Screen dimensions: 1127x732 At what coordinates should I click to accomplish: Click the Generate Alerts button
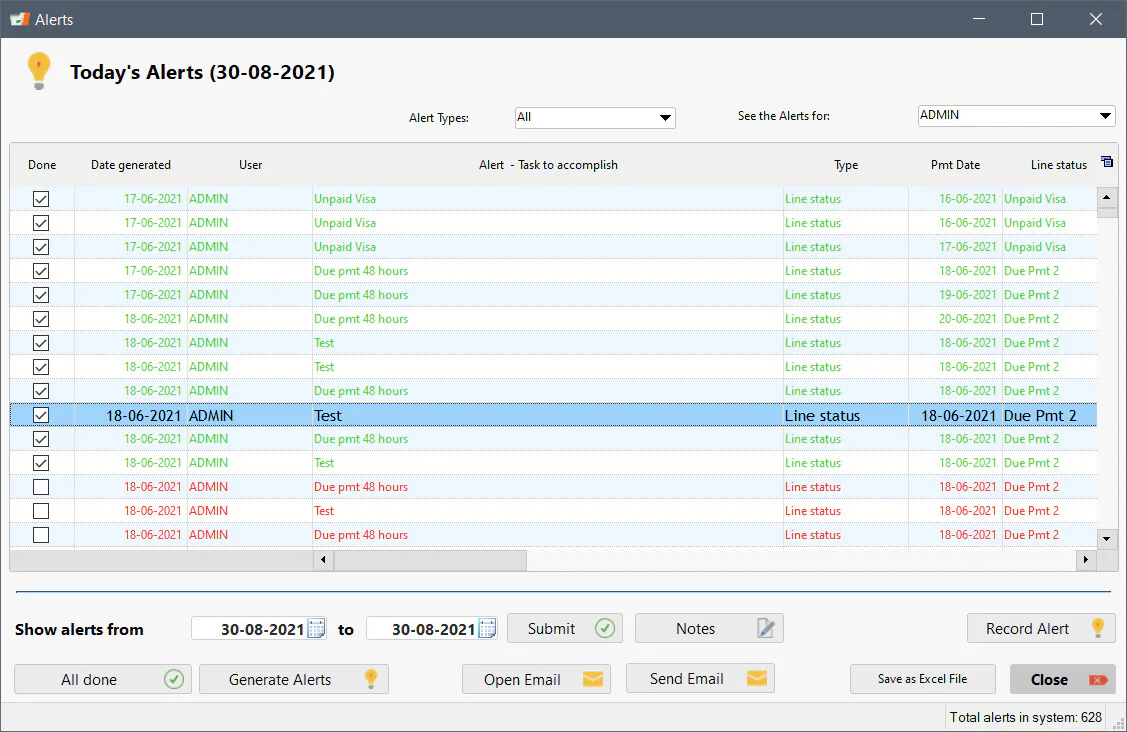click(294, 680)
